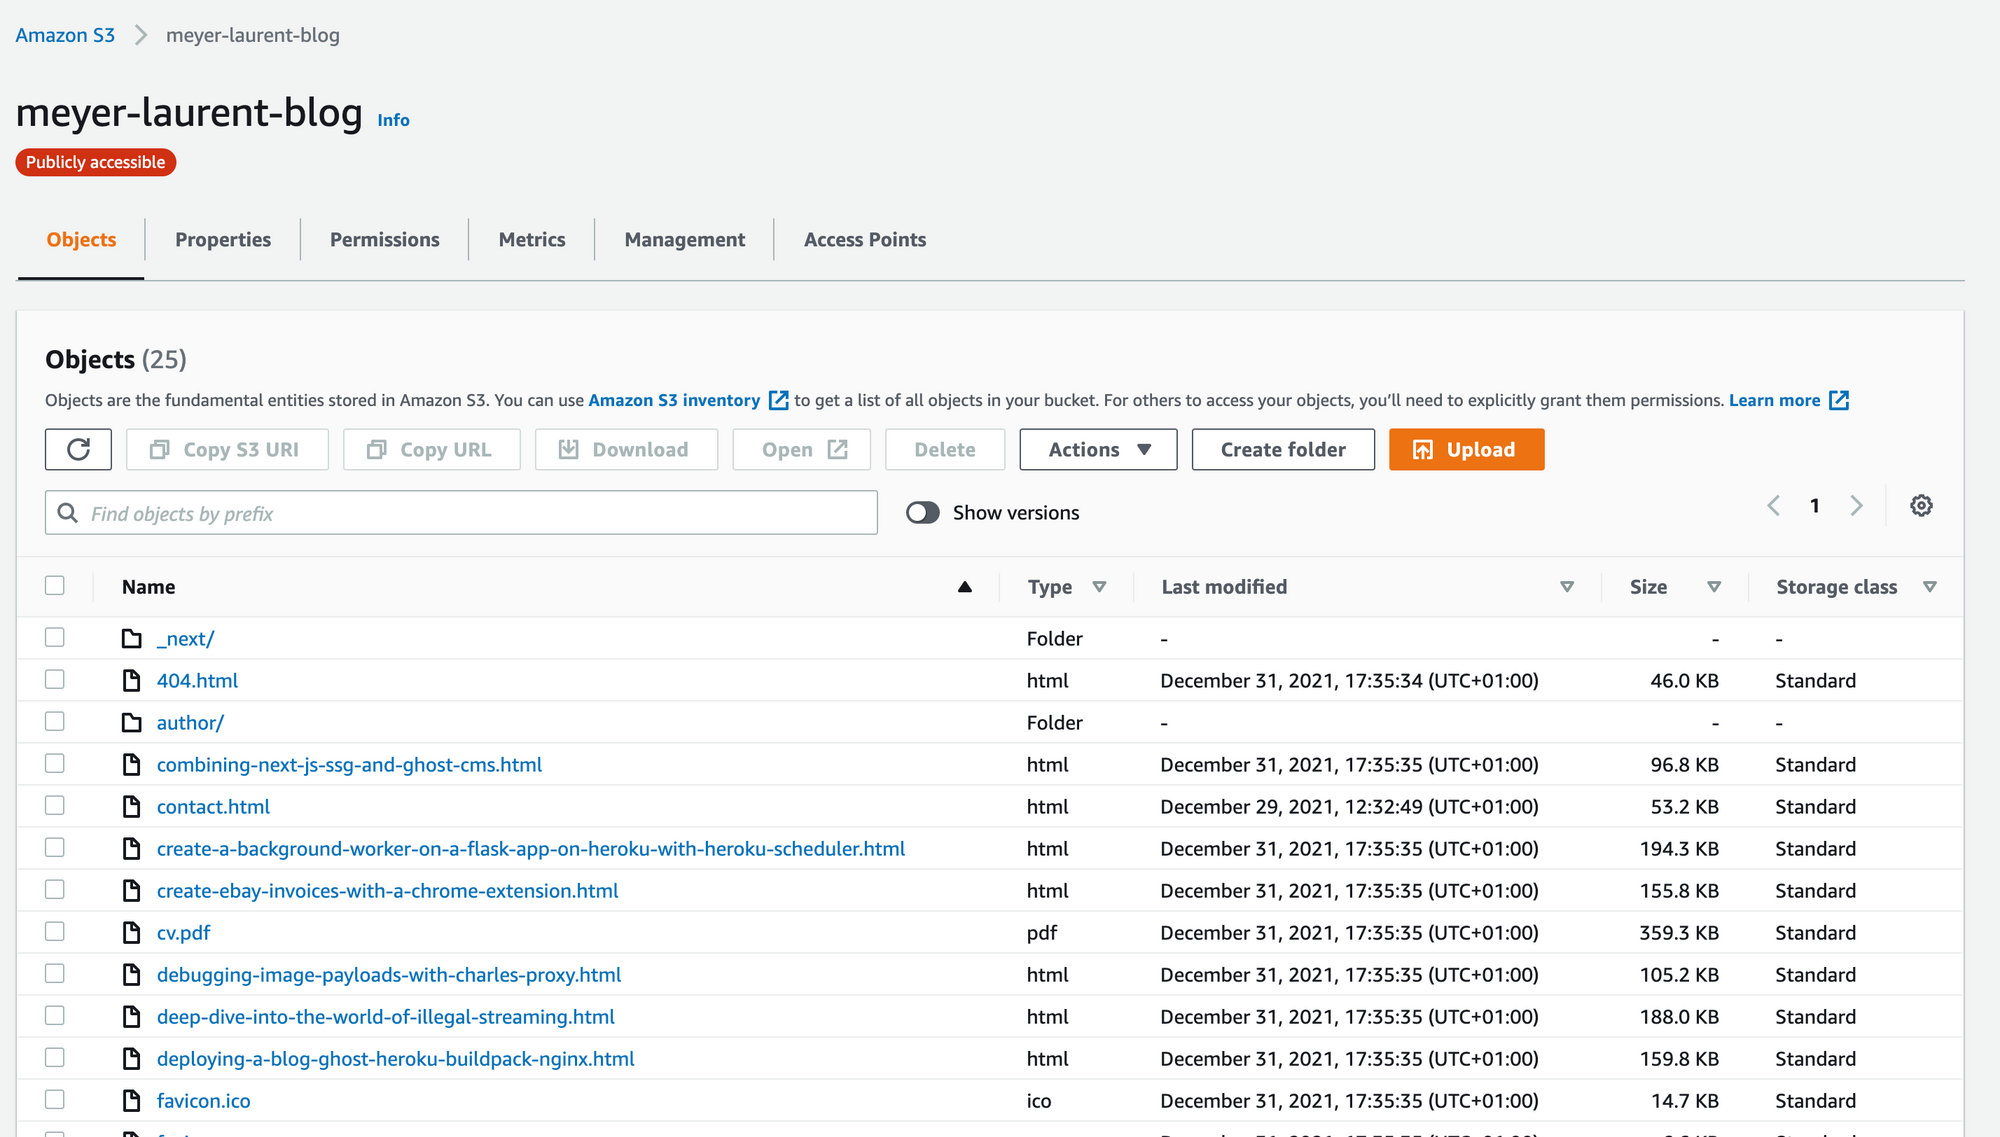Click the file icon beside favicon.ico

point(132,1101)
